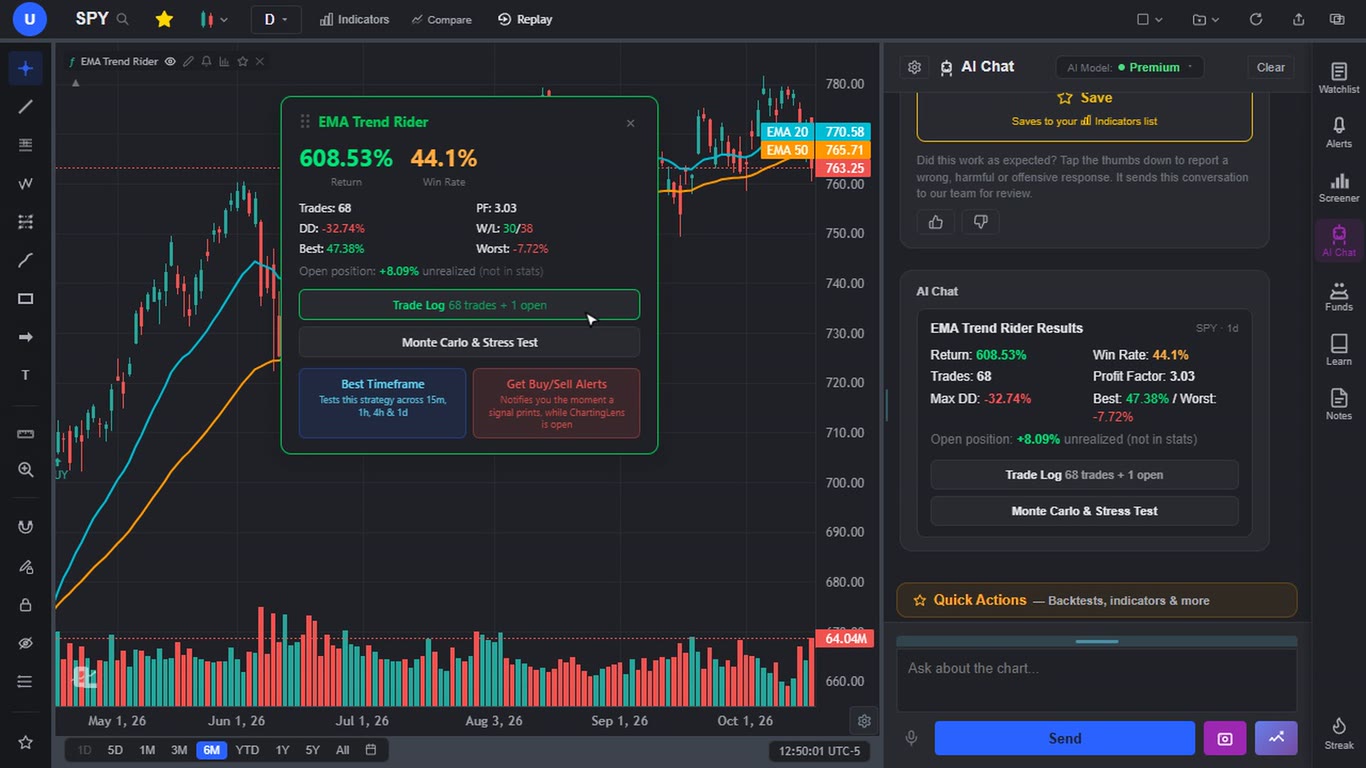
Task: Start voice input with the microphone
Action: coord(911,738)
